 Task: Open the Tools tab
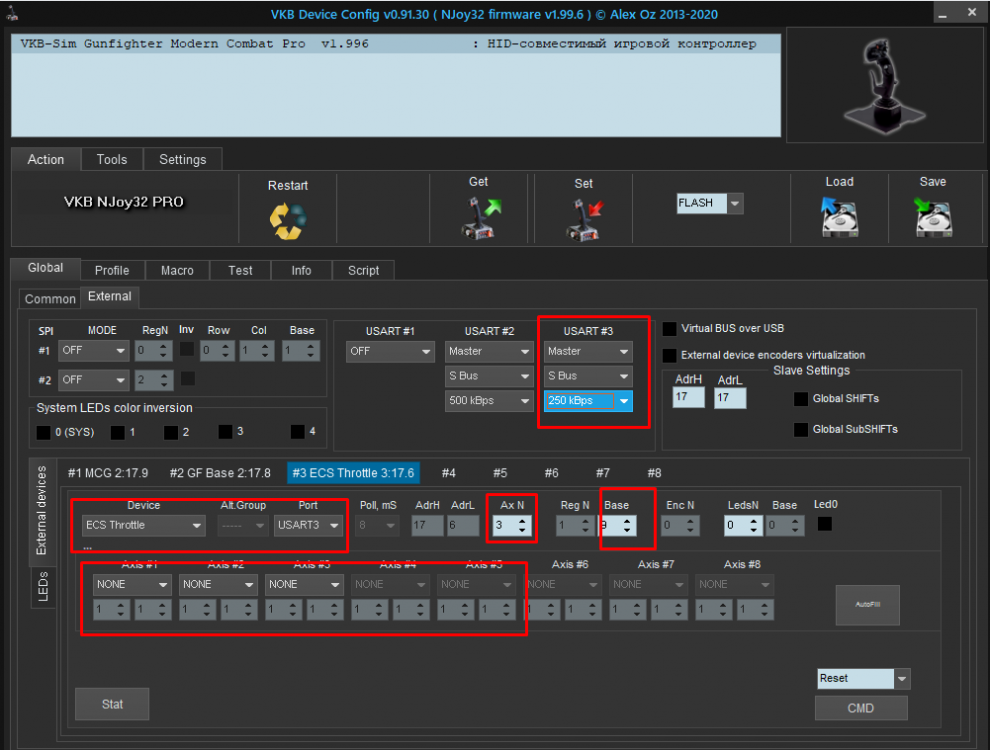112,160
